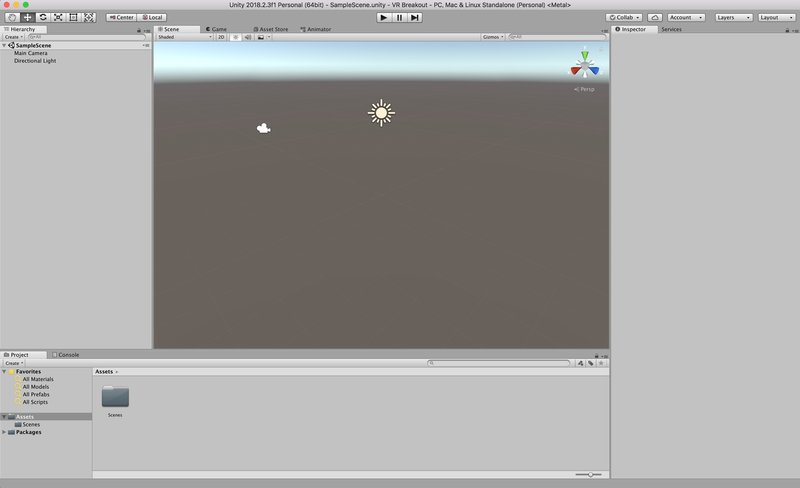
Task: Expand the Packages folder
Action: (4, 432)
